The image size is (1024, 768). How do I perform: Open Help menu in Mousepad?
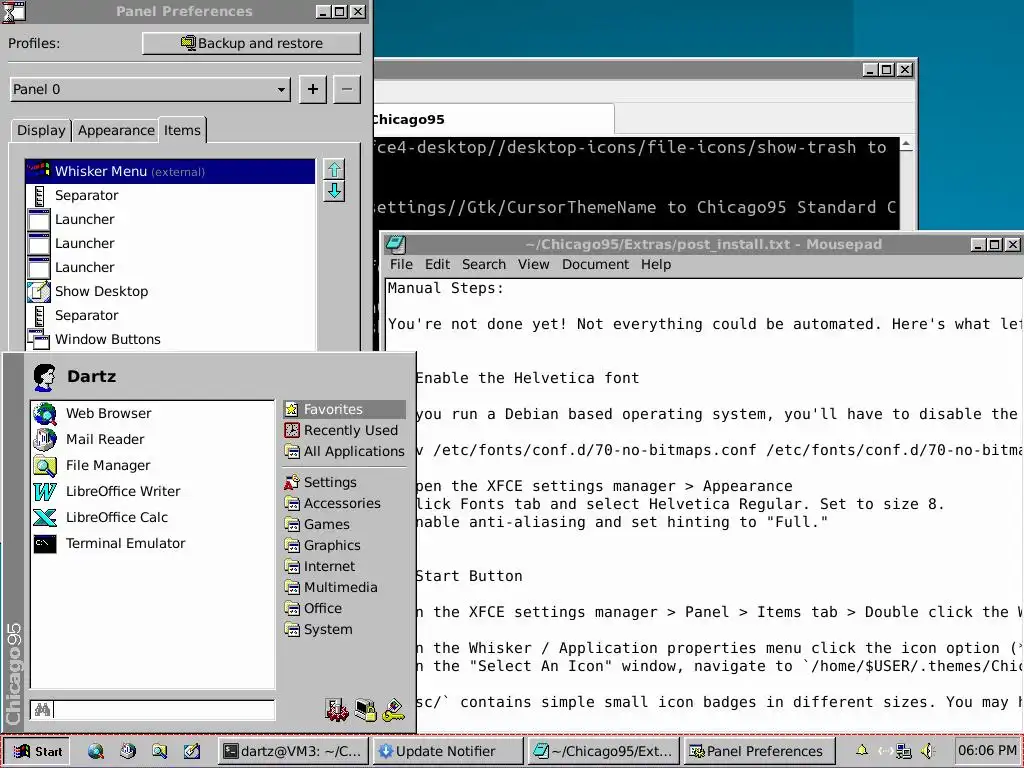[x=656, y=264]
